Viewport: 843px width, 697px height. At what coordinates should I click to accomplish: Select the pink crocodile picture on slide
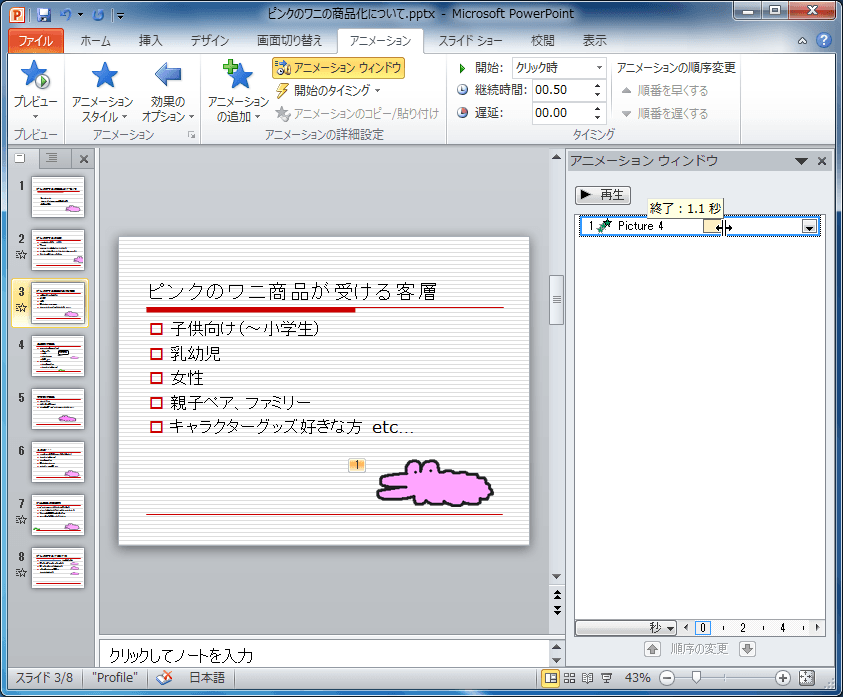pyautogui.click(x=434, y=483)
